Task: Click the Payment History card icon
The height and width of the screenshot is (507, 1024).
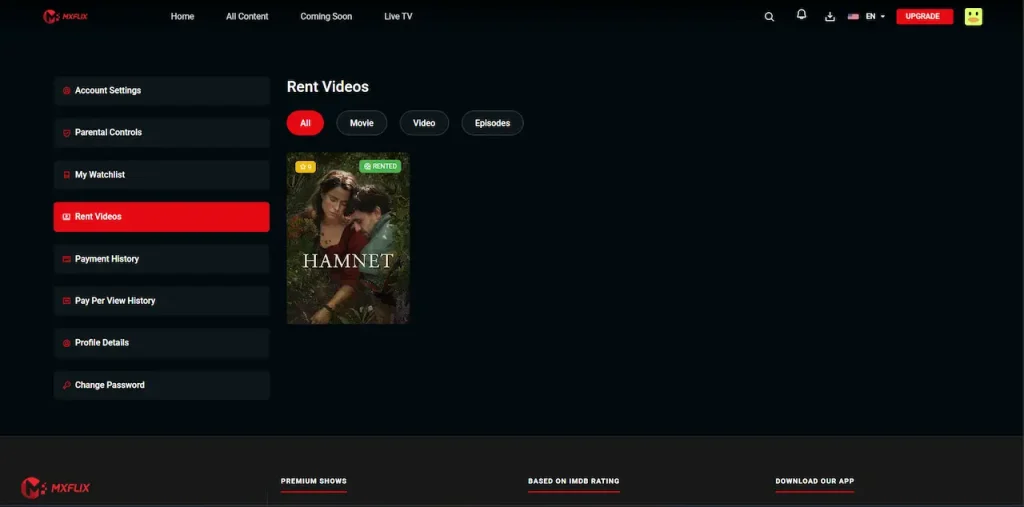Action: (x=67, y=259)
